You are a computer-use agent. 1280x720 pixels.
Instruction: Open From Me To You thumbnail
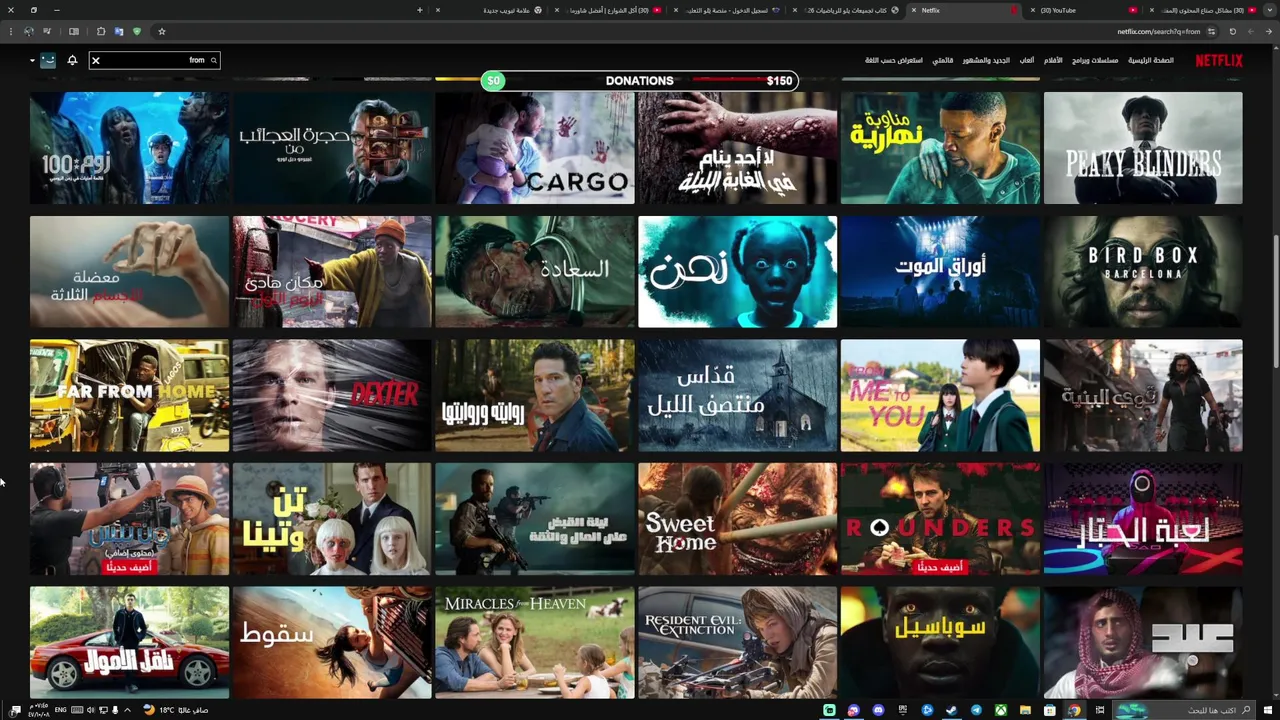click(x=940, y=395)
